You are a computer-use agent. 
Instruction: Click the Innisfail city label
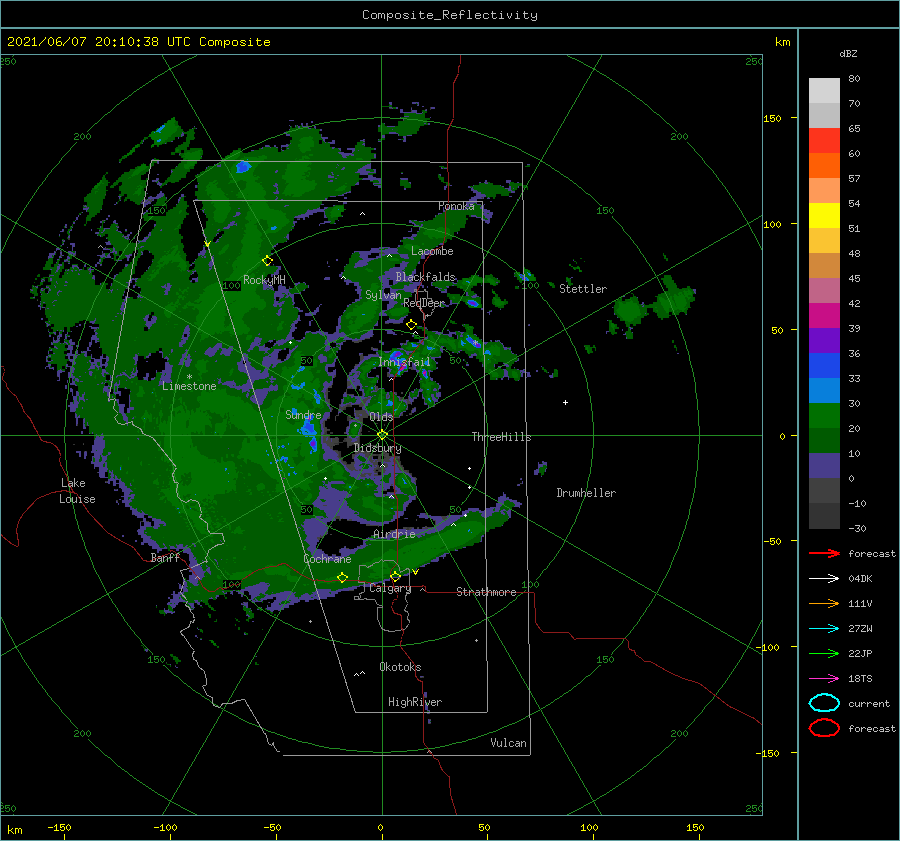pos(404,362)
